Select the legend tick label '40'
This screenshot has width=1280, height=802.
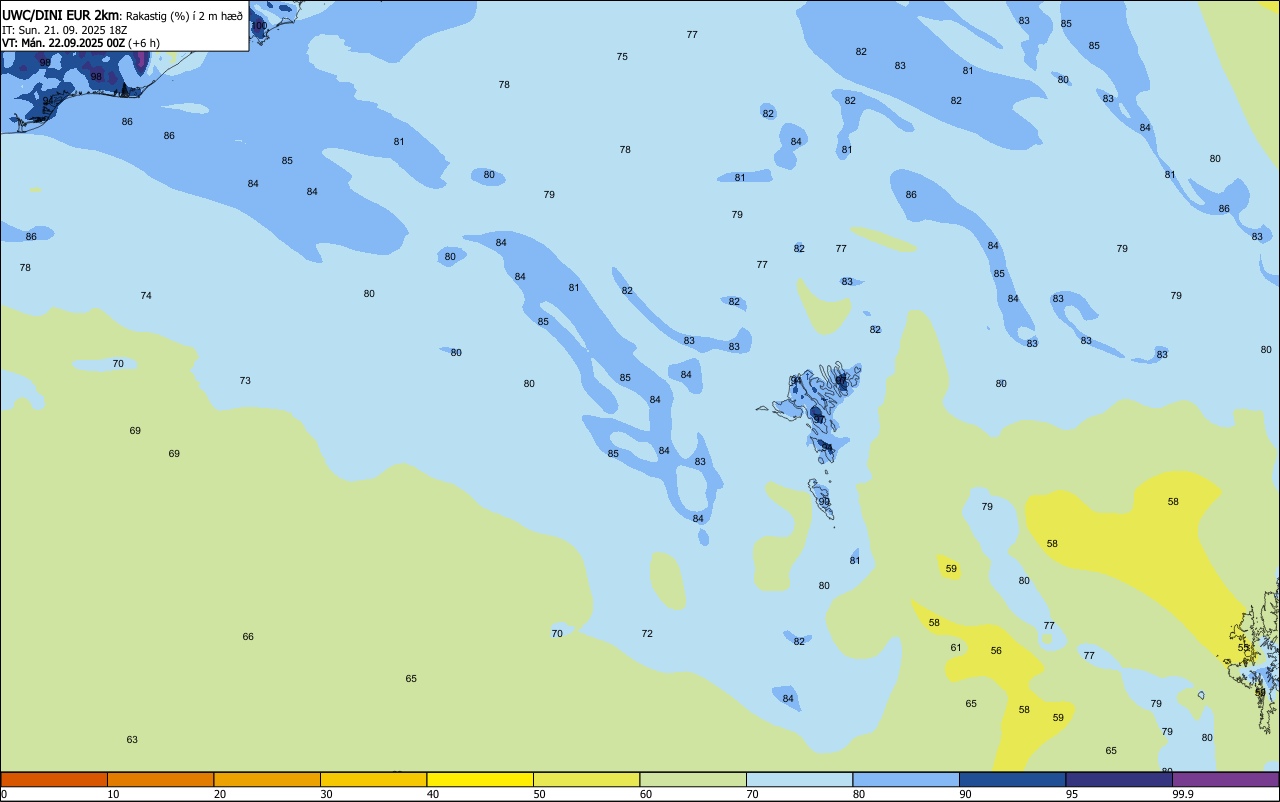[434, 794]
